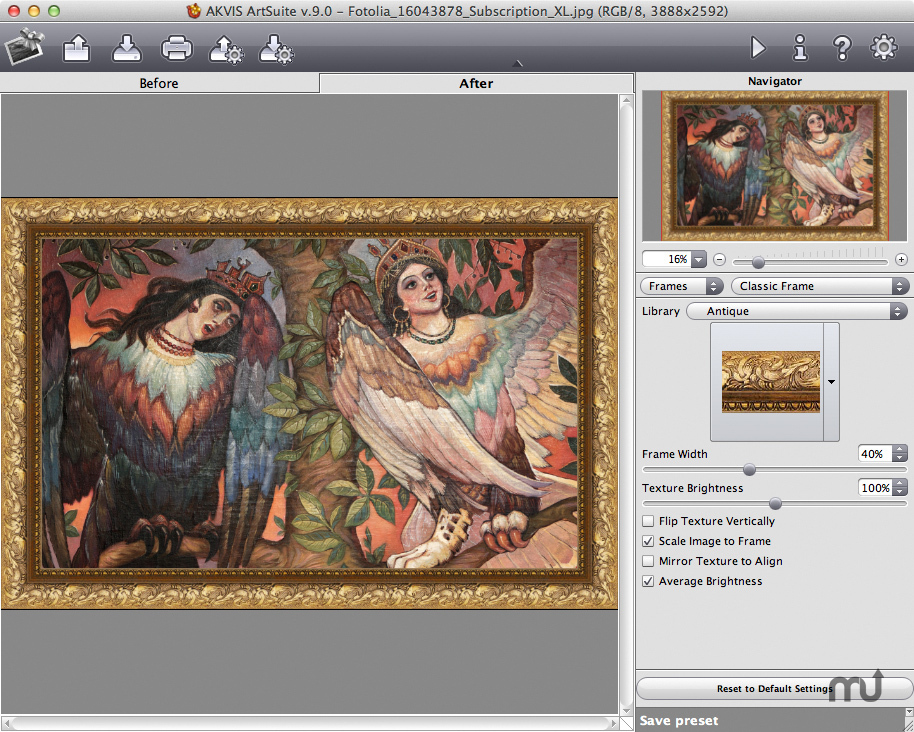This screenshot has width=914, height=732.
Task: Switch to the Before tab
Action: click(159, 83)
